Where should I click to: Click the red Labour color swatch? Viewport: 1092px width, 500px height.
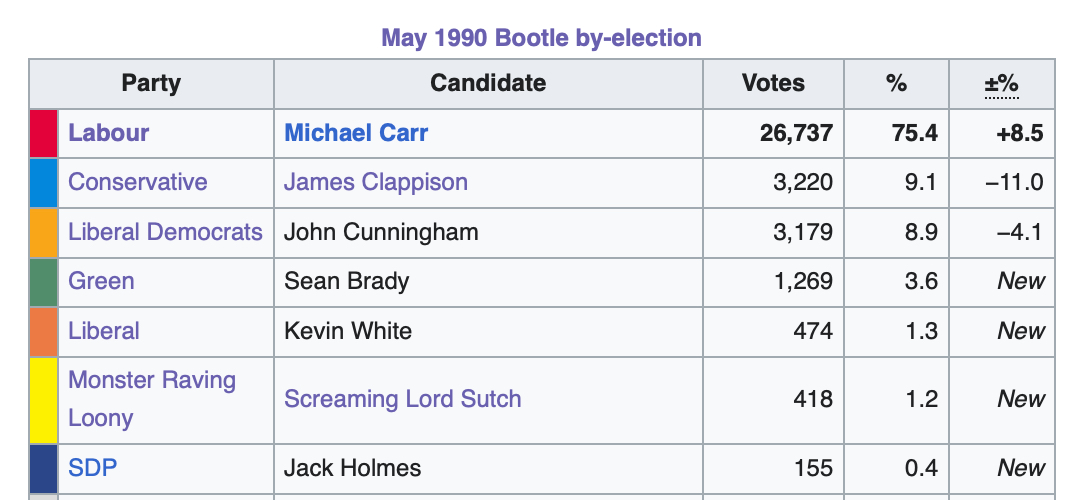pyautogui.click(x=44, y=133)
